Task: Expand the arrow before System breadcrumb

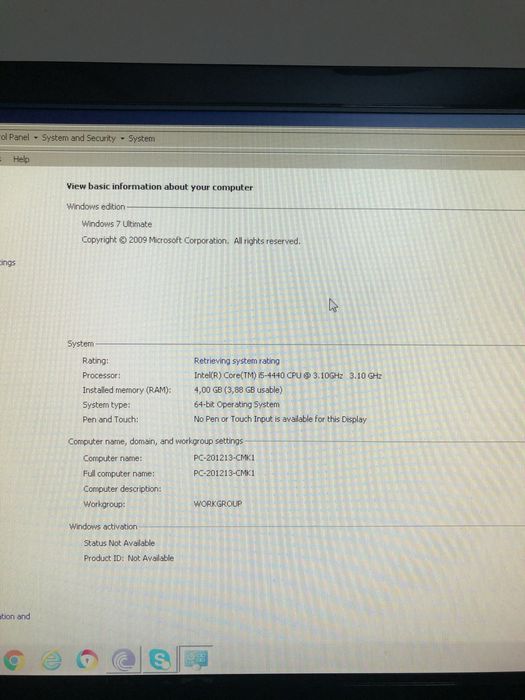Action: [x=122, y=138]
